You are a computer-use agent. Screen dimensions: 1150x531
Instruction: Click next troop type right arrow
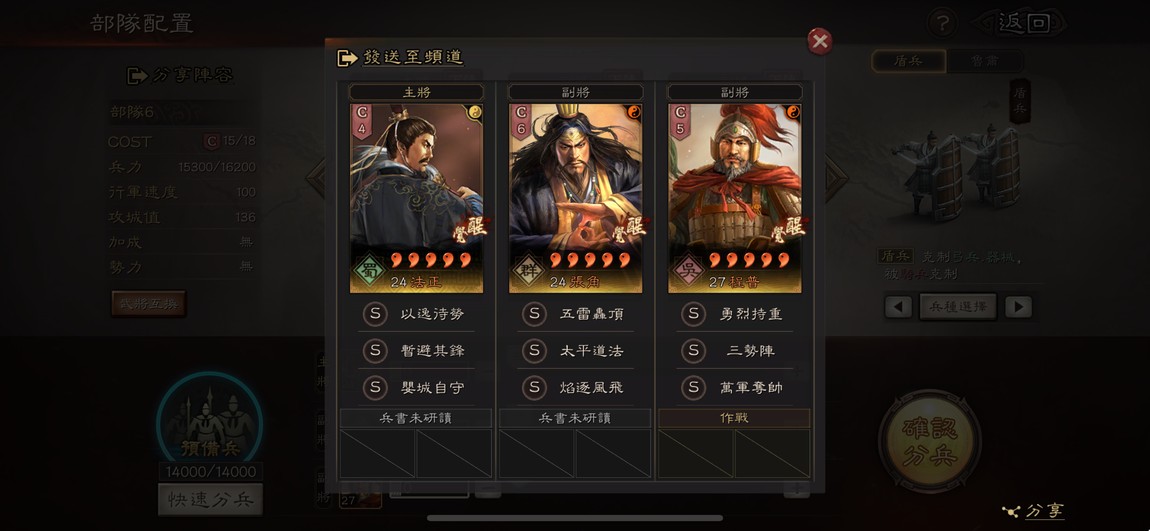click(x=1018, y=307)
